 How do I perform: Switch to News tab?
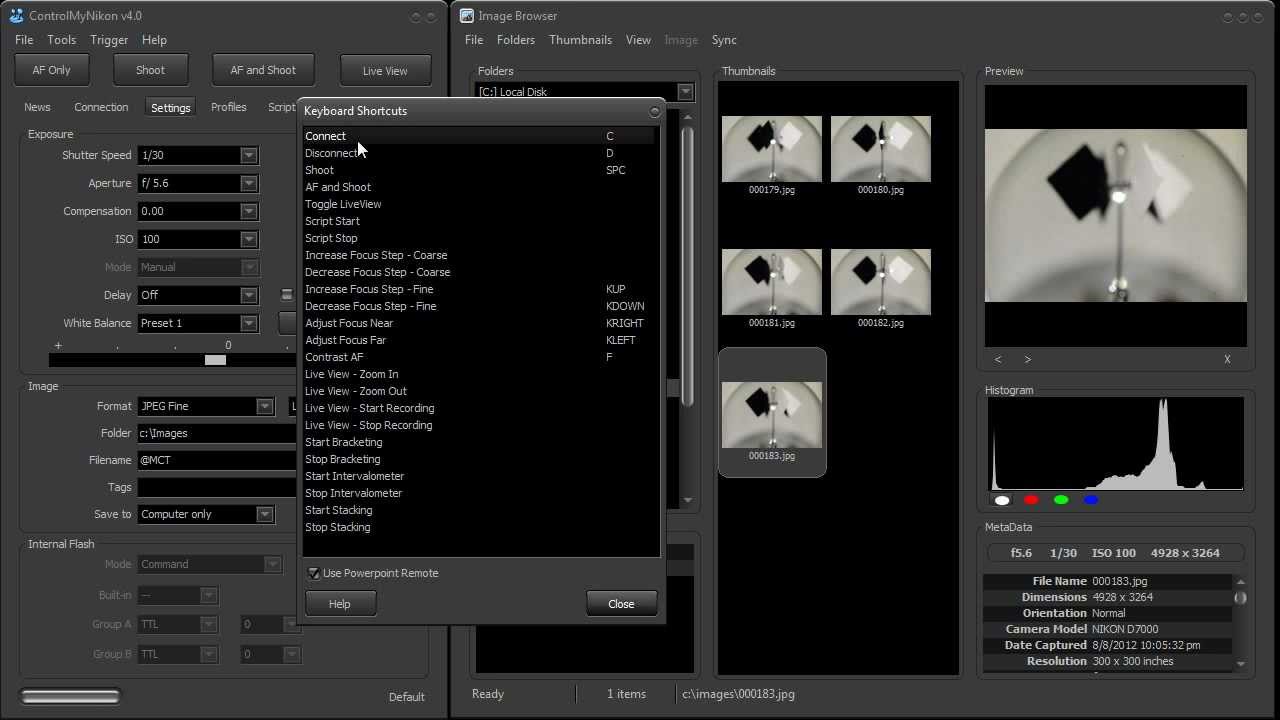[37, 107]
